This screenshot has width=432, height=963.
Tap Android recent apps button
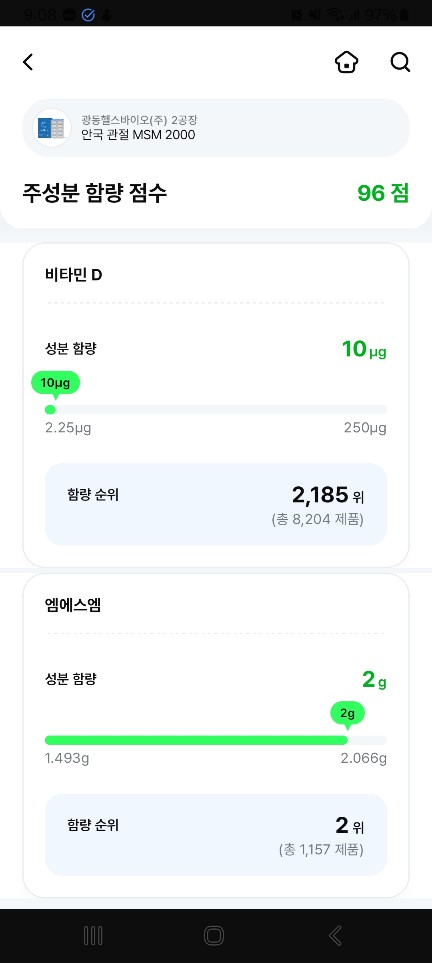click(x=93, y=935)
